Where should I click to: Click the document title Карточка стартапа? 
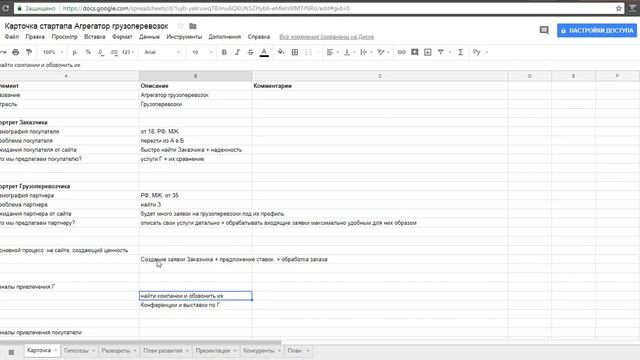click(86, 26)
